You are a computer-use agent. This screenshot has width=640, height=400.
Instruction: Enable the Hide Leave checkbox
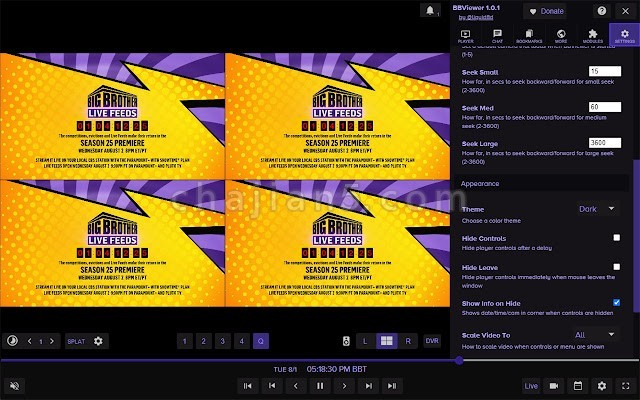pos(616,267)
